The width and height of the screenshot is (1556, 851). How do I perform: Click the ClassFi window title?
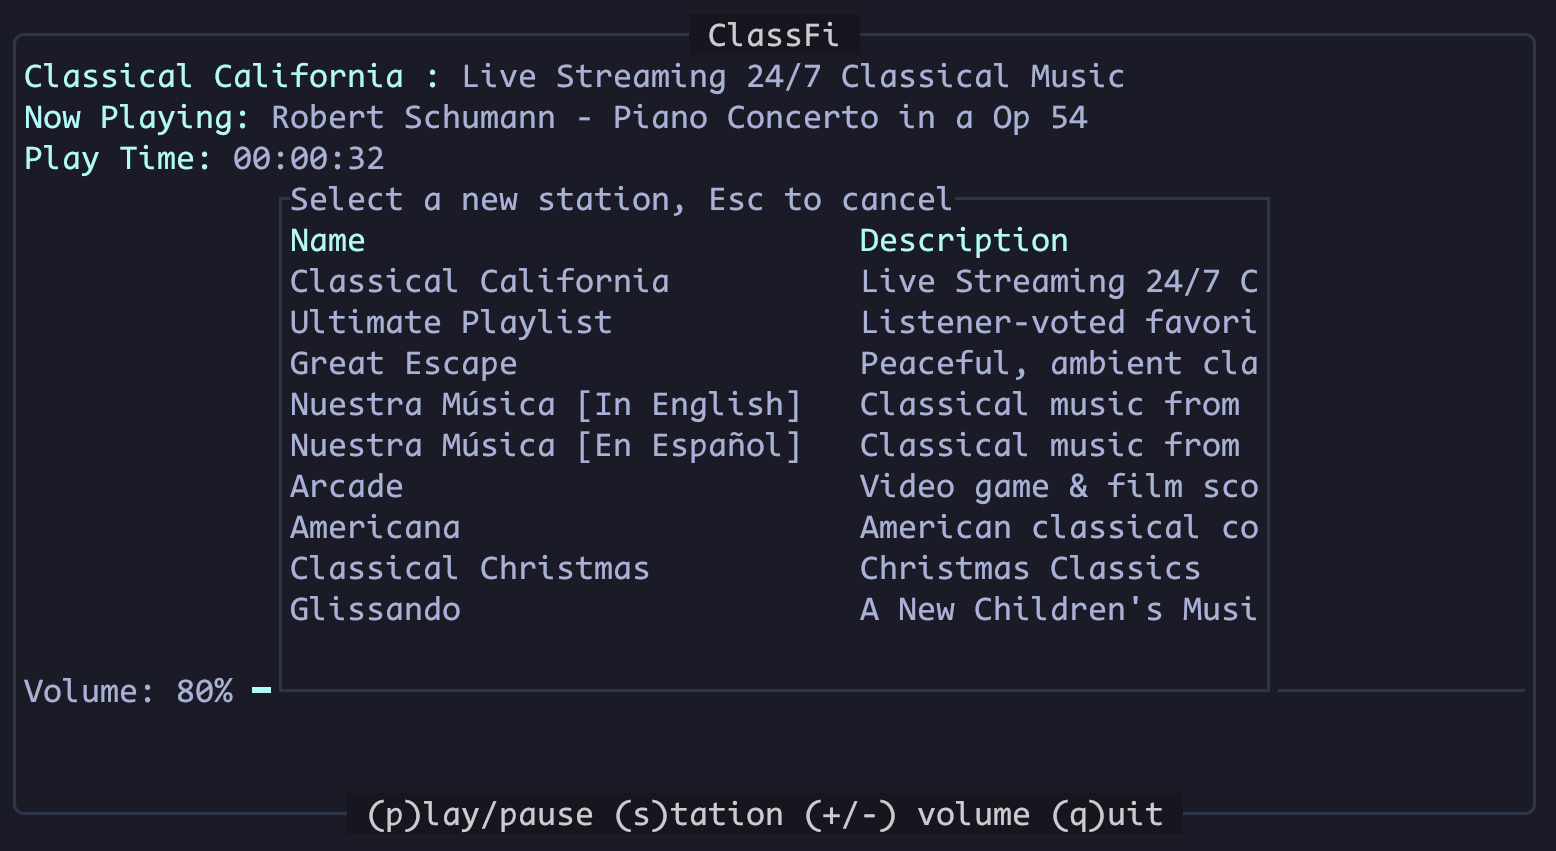click(x=773, y=36)
